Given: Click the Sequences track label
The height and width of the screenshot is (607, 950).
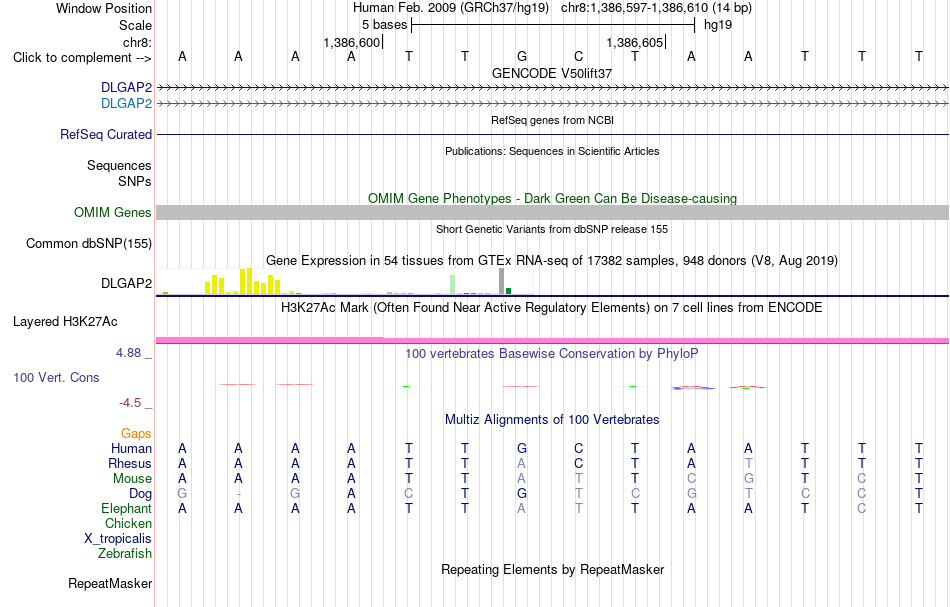Looking at the screenshot, I should coord(119,165).
